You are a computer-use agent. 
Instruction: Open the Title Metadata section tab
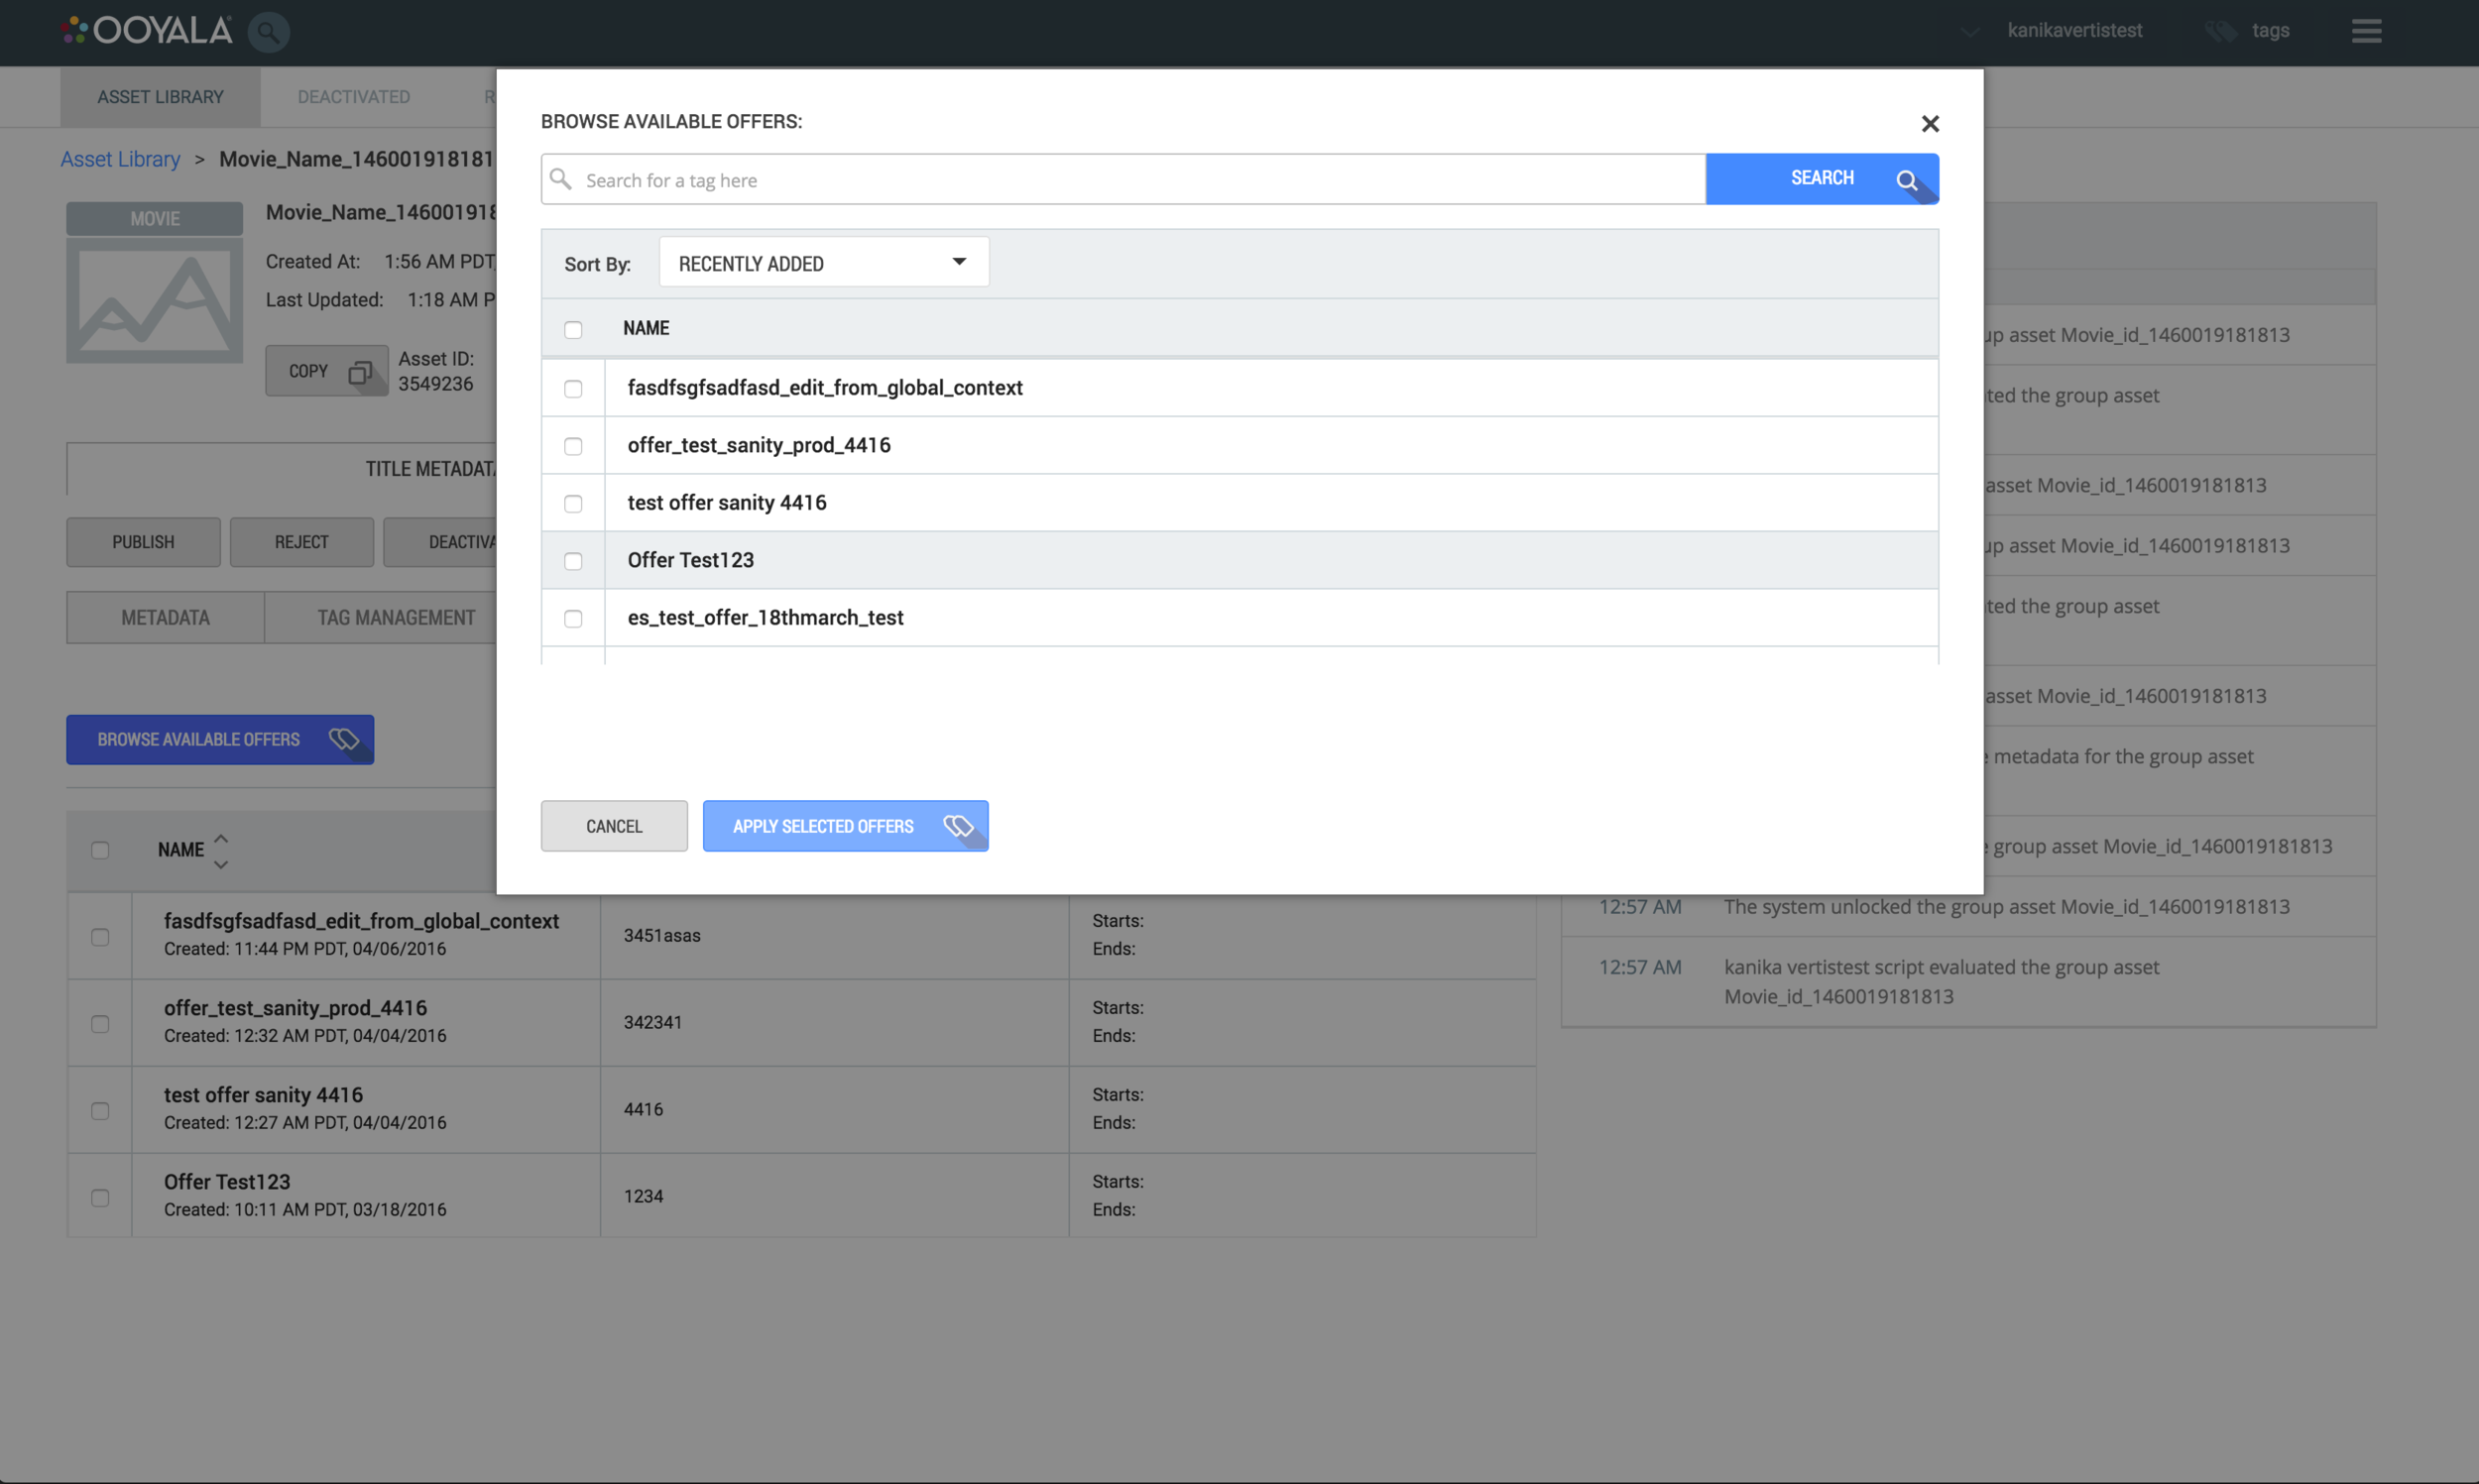[x=282, y=469]
